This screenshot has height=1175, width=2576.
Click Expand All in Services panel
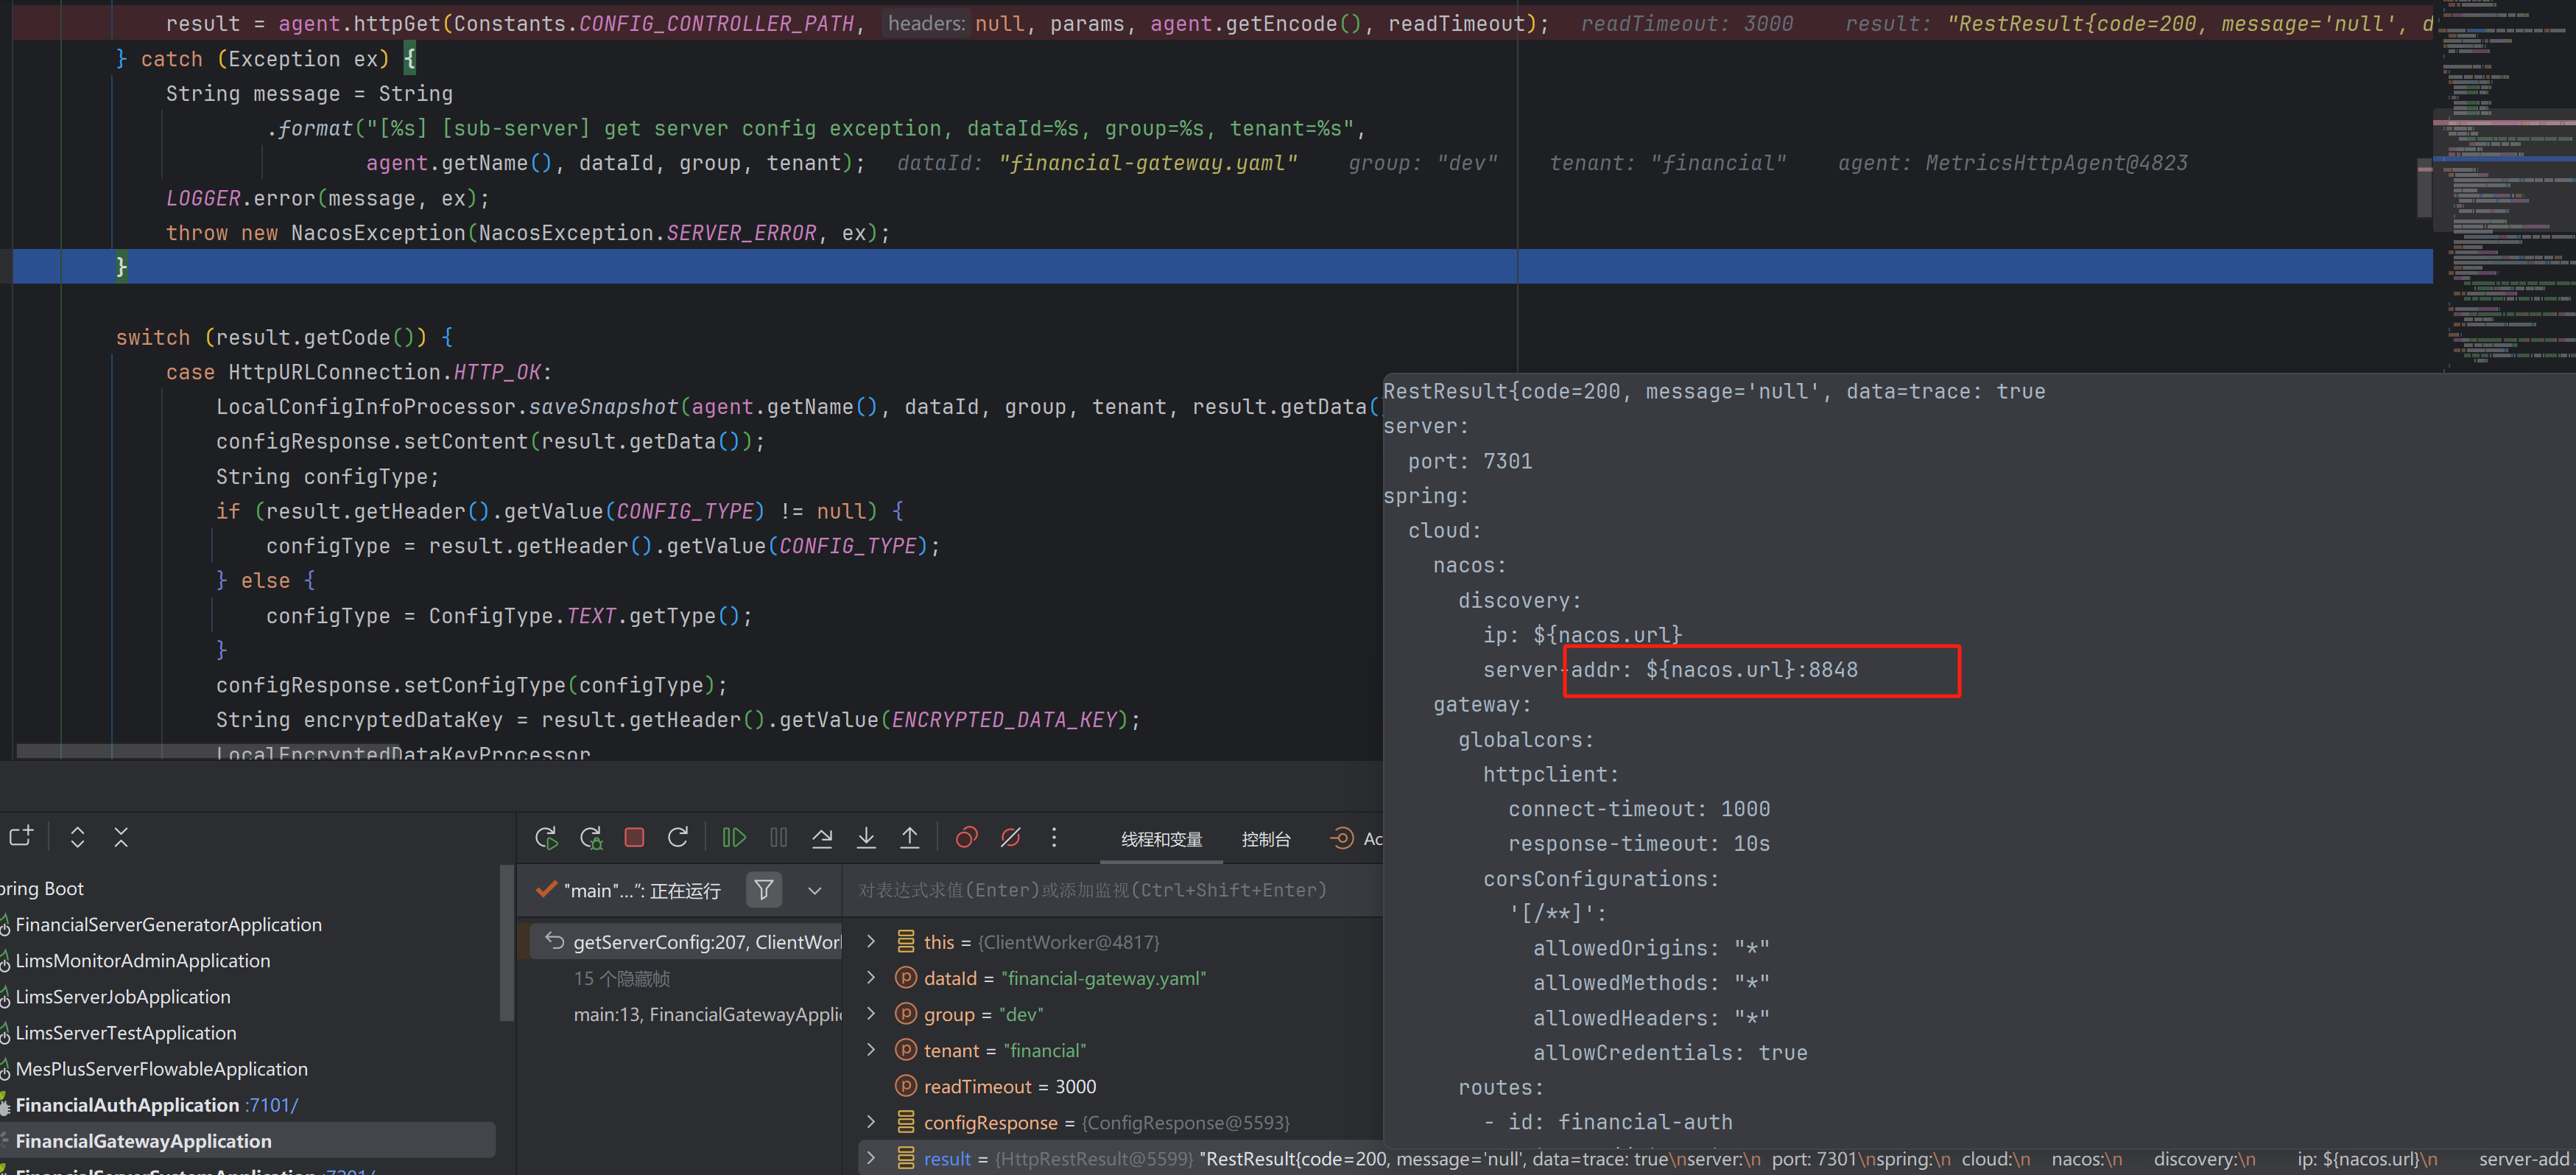[77, 837]
